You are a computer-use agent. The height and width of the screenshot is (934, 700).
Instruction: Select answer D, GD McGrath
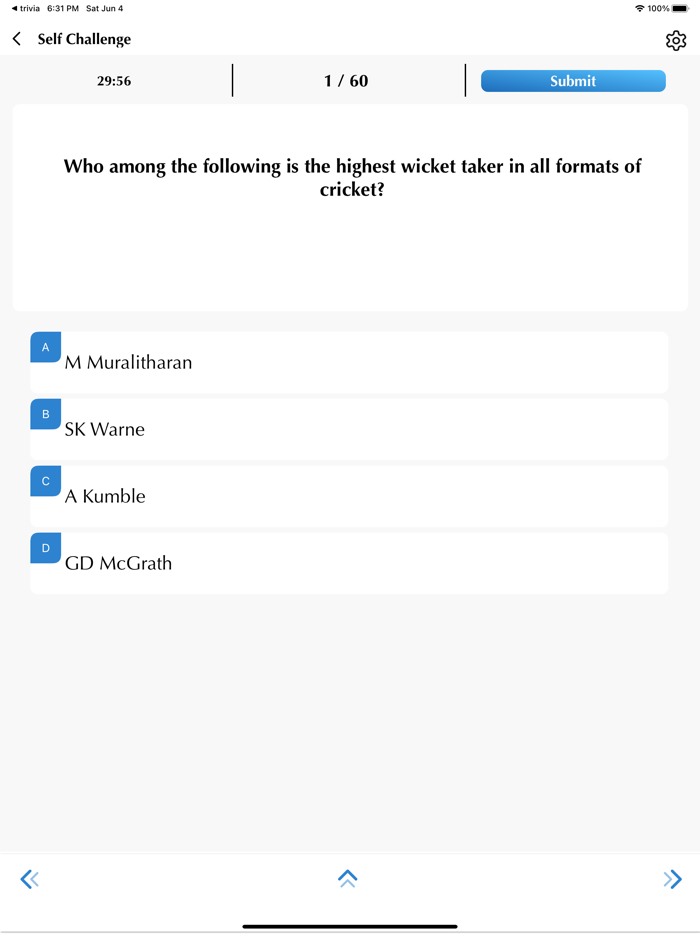pyautogui.click(x=350, y=563)
